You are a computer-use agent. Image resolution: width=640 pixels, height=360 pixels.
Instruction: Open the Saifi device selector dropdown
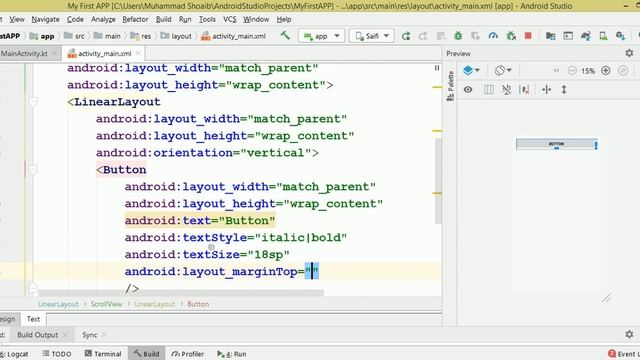click(x=371, y=36)
